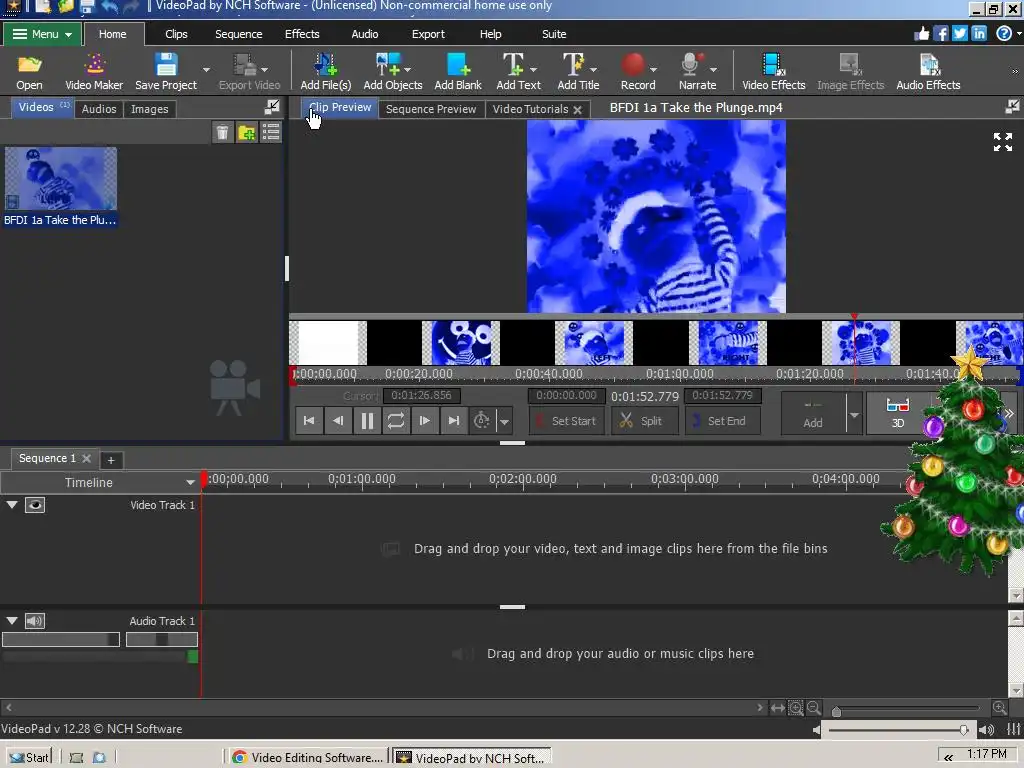Enter fullscreen preview mode

point(1002,142)
